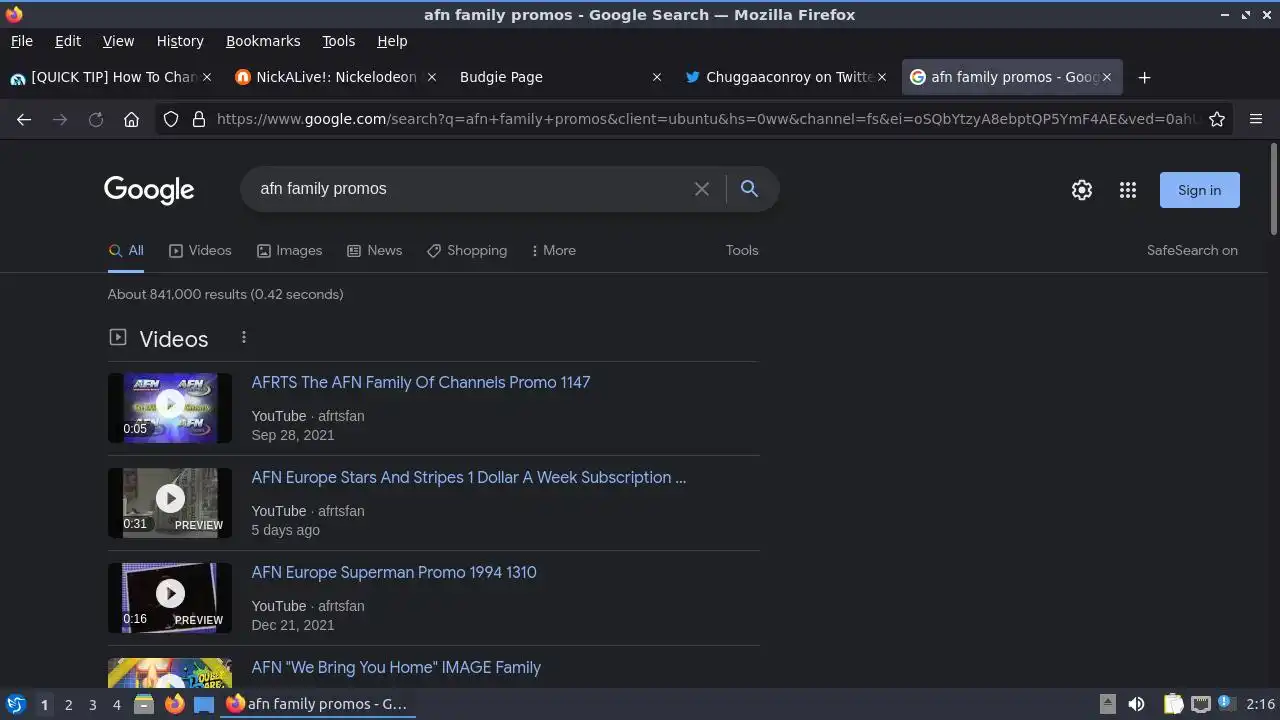This screenshot has width=1280, height=720.
Task: Bookmark this page with the star
Action: 1217,119
